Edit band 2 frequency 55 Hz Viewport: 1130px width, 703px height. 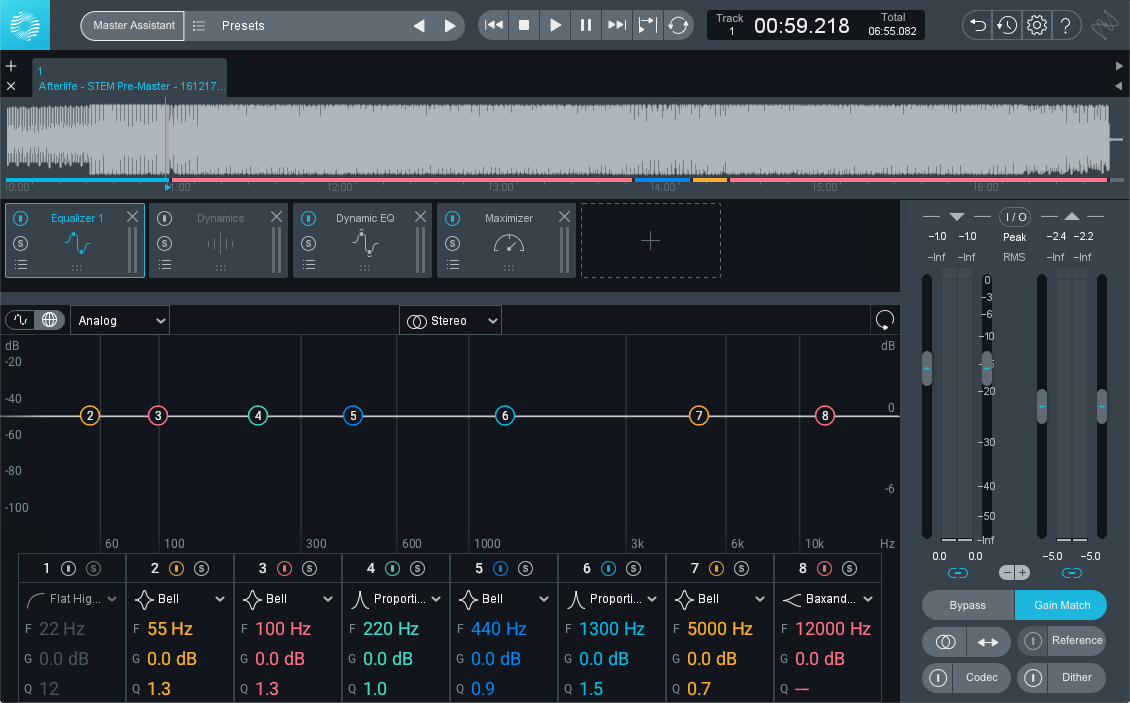(x=170, y=629)
